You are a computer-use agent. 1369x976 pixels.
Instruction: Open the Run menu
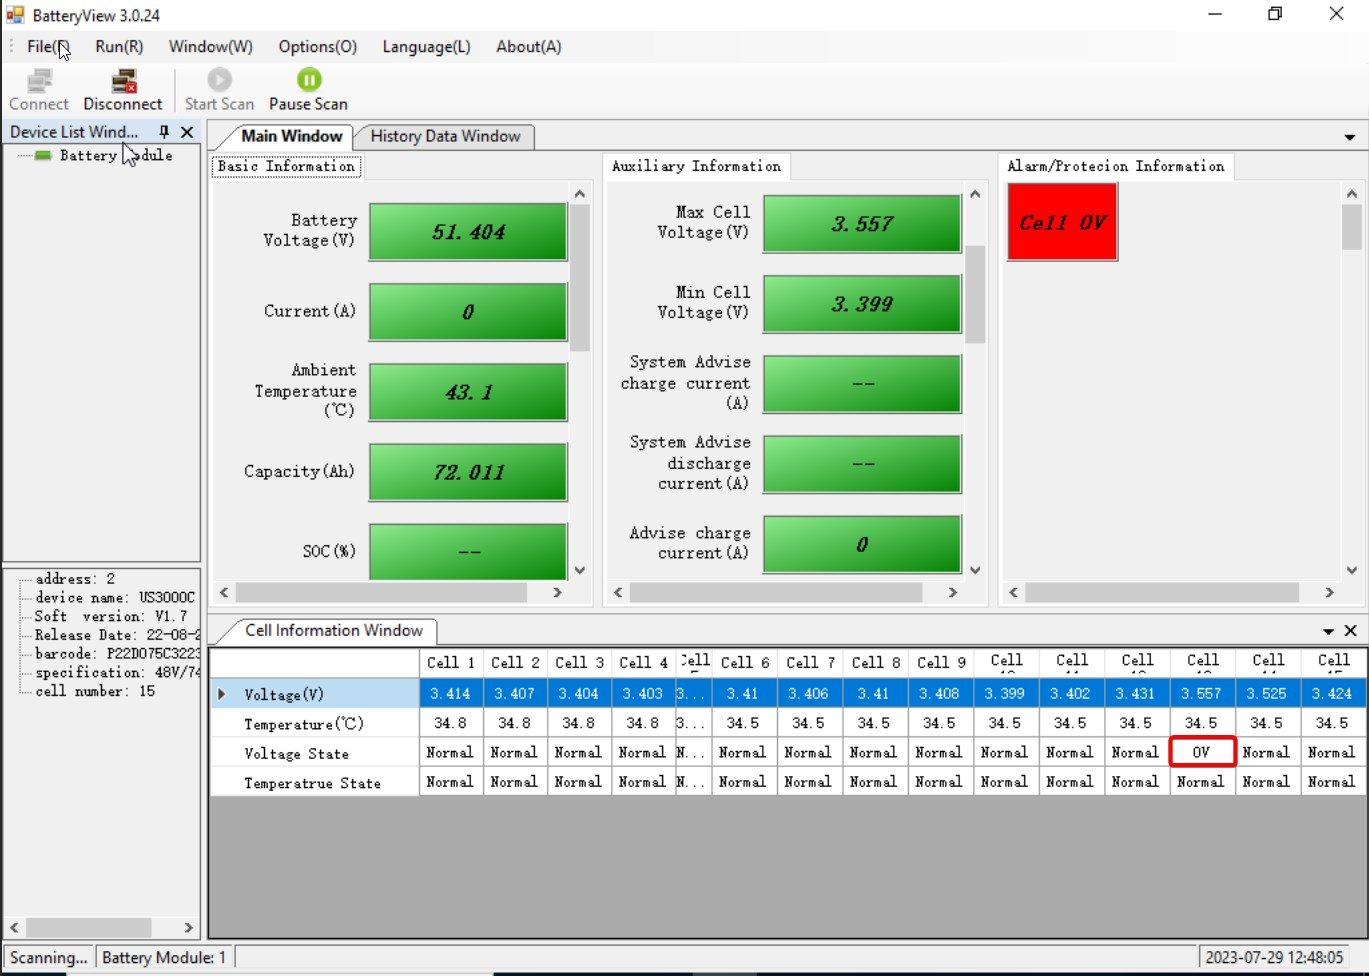point(119,47)
